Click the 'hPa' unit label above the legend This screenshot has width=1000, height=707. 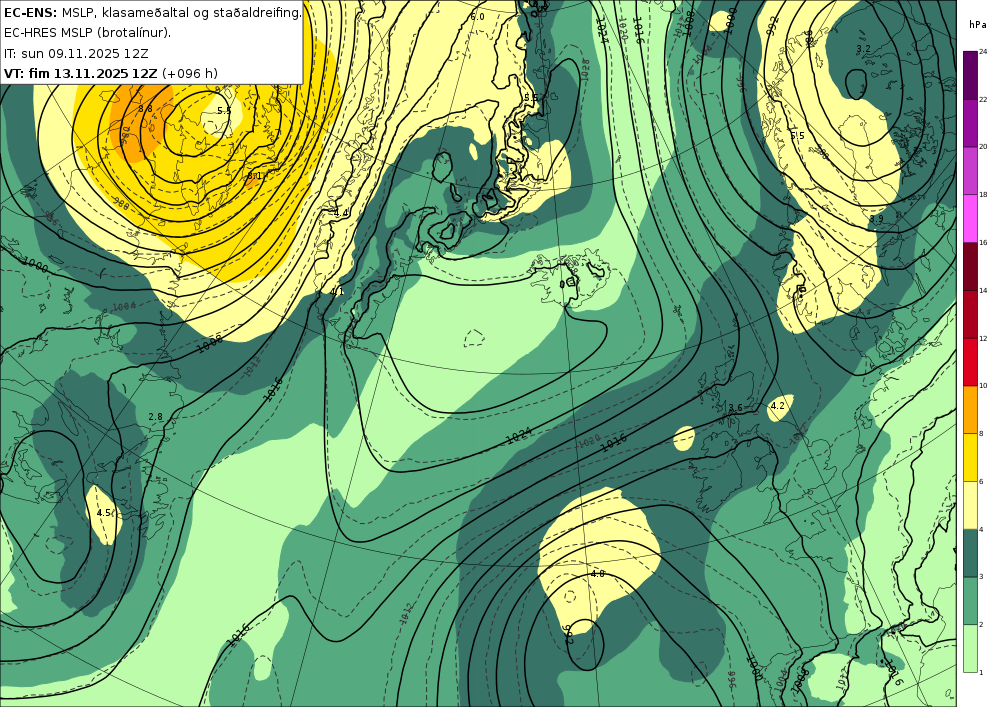point(978,24)
